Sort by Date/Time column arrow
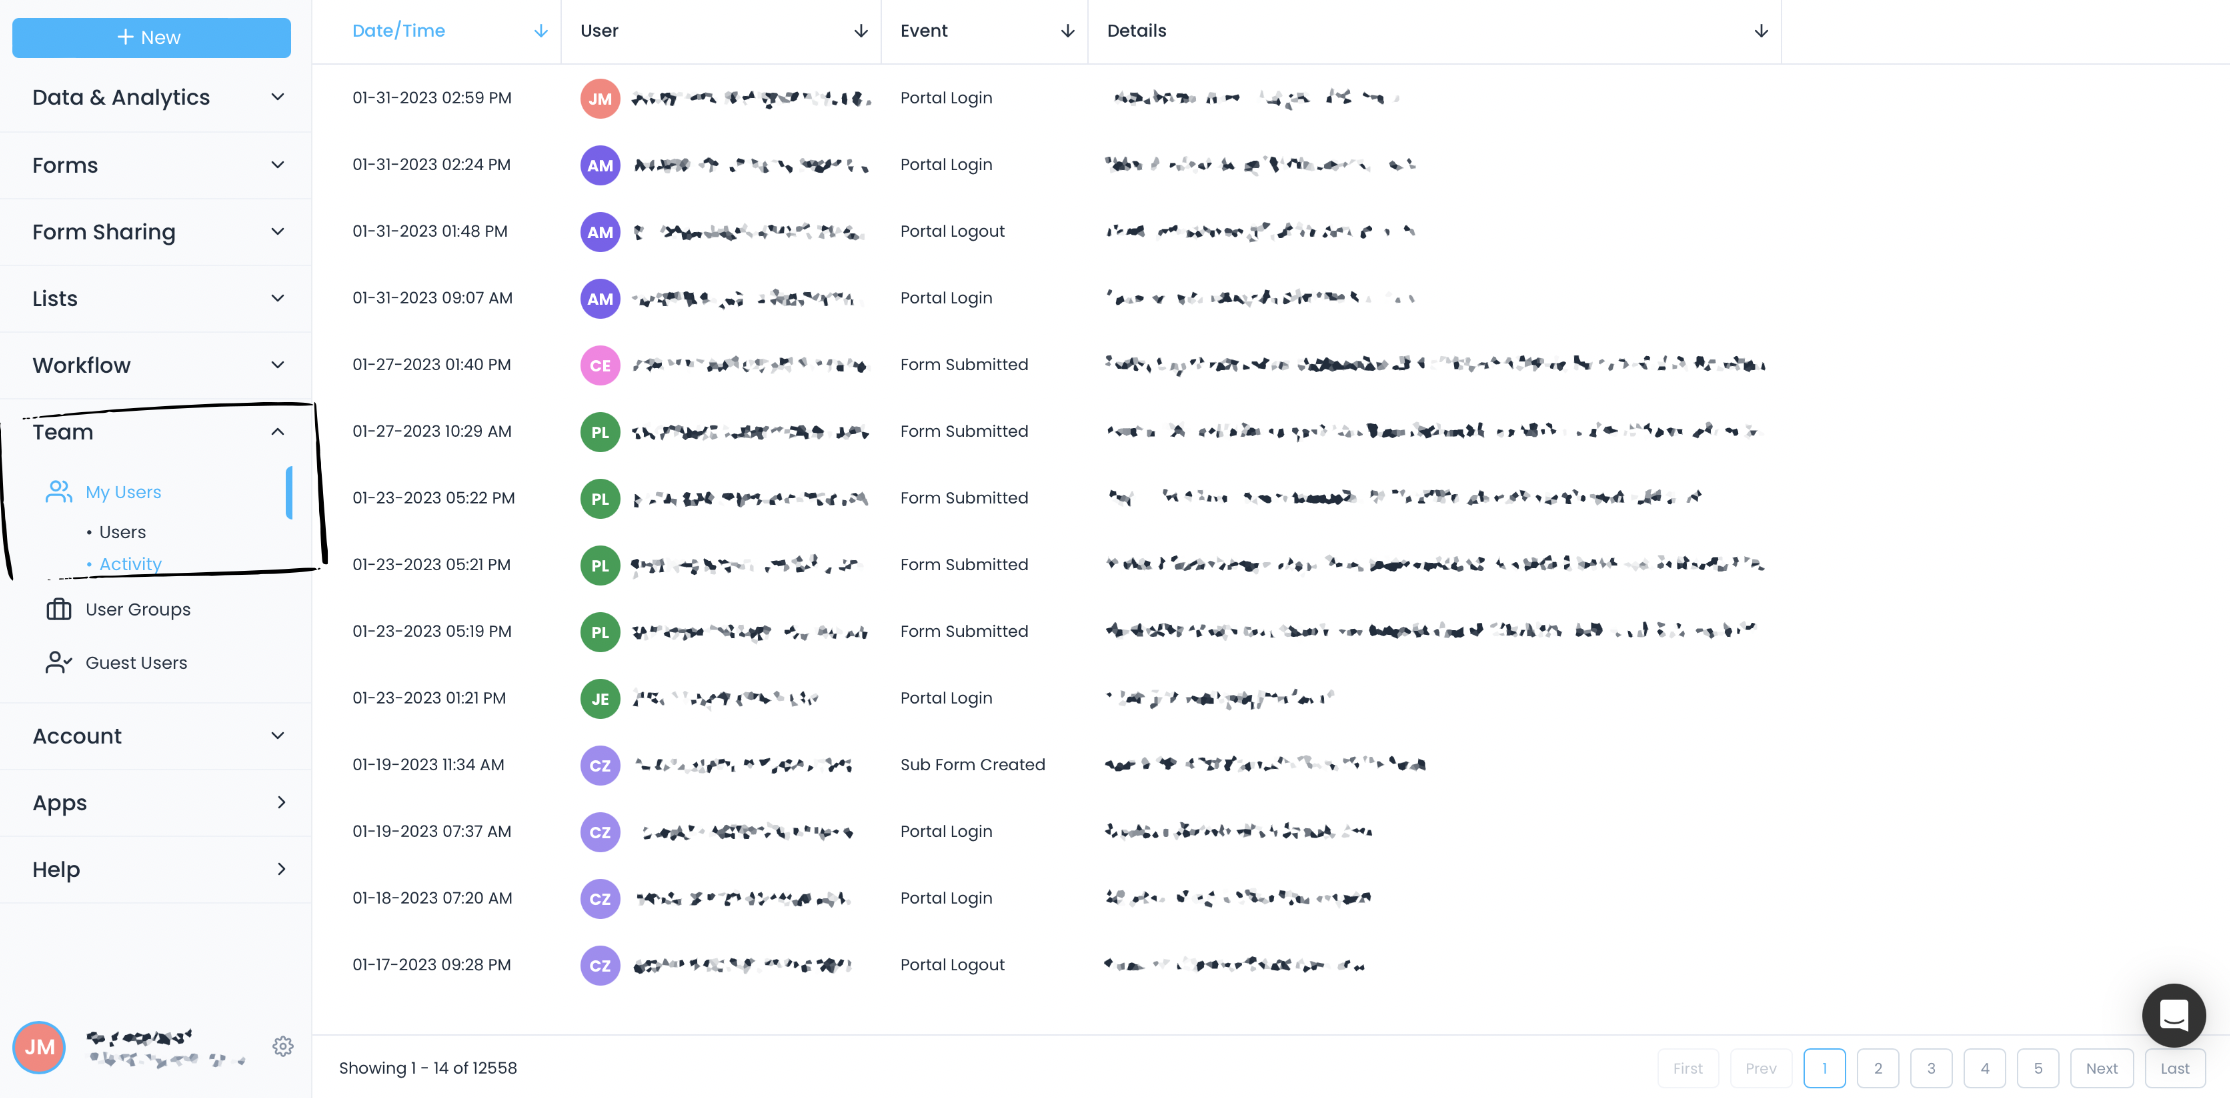 tap(541, 31)
